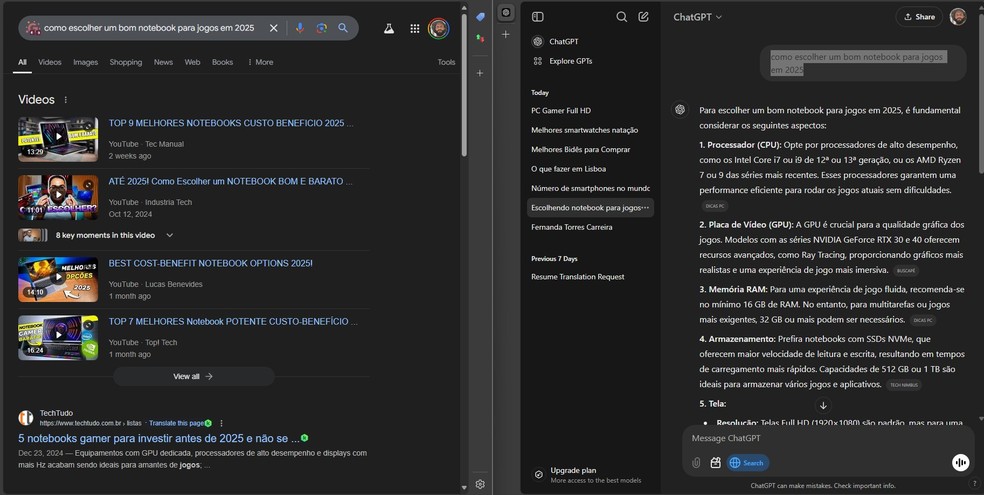
Task: Switch to the Web search tab
Action: click(x=192, y=62)
